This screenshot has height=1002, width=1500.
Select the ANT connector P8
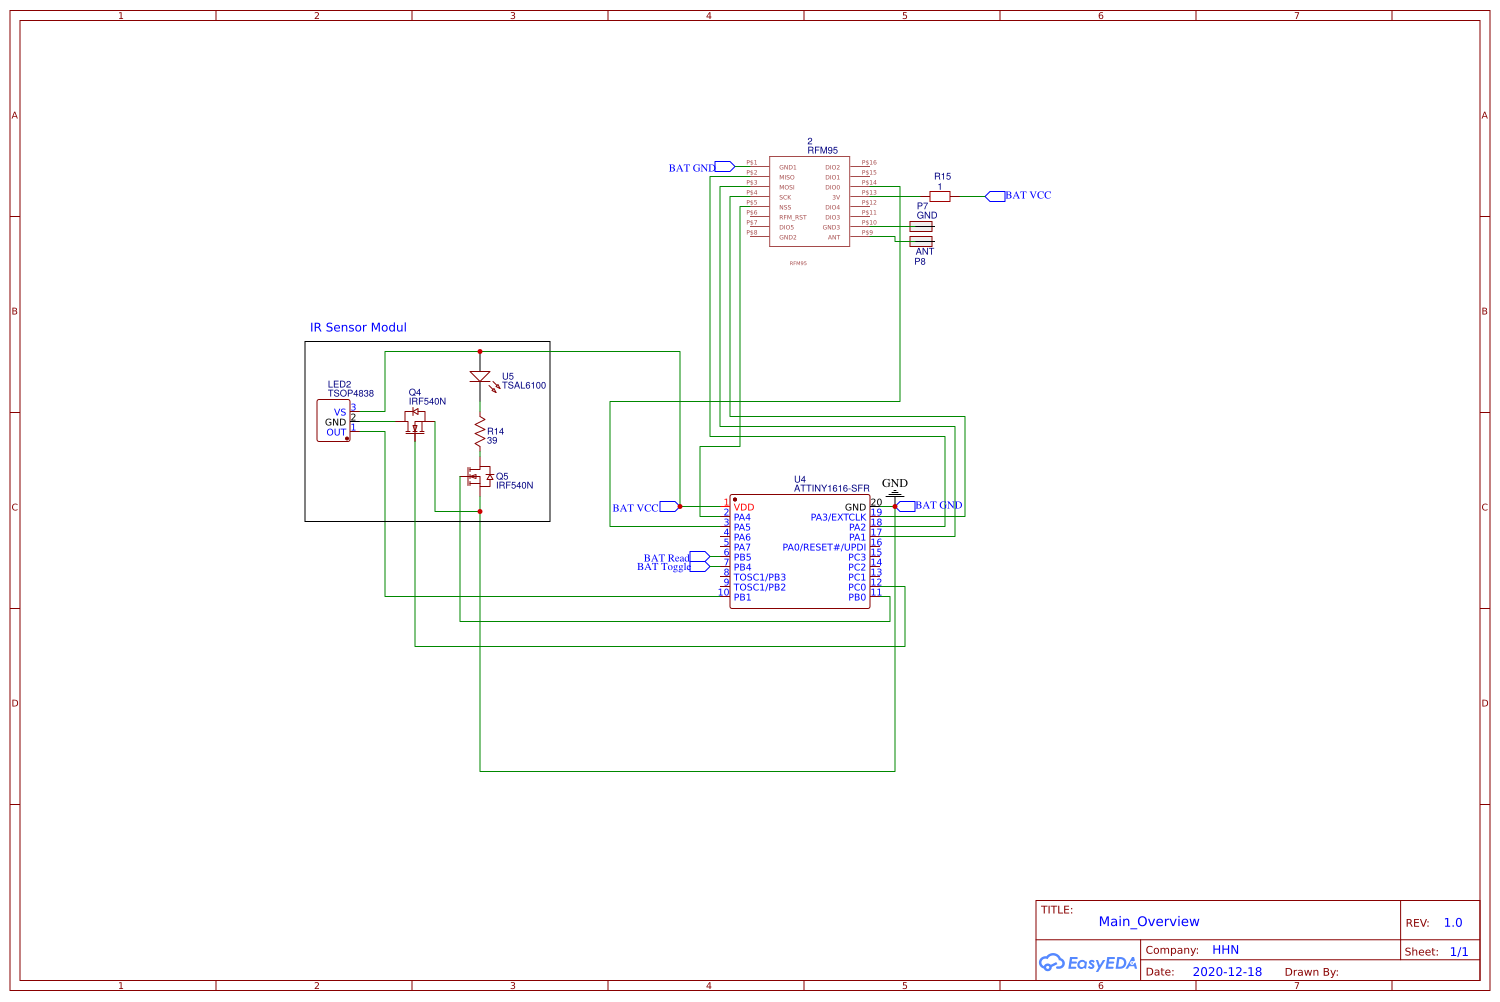point(920,243)
